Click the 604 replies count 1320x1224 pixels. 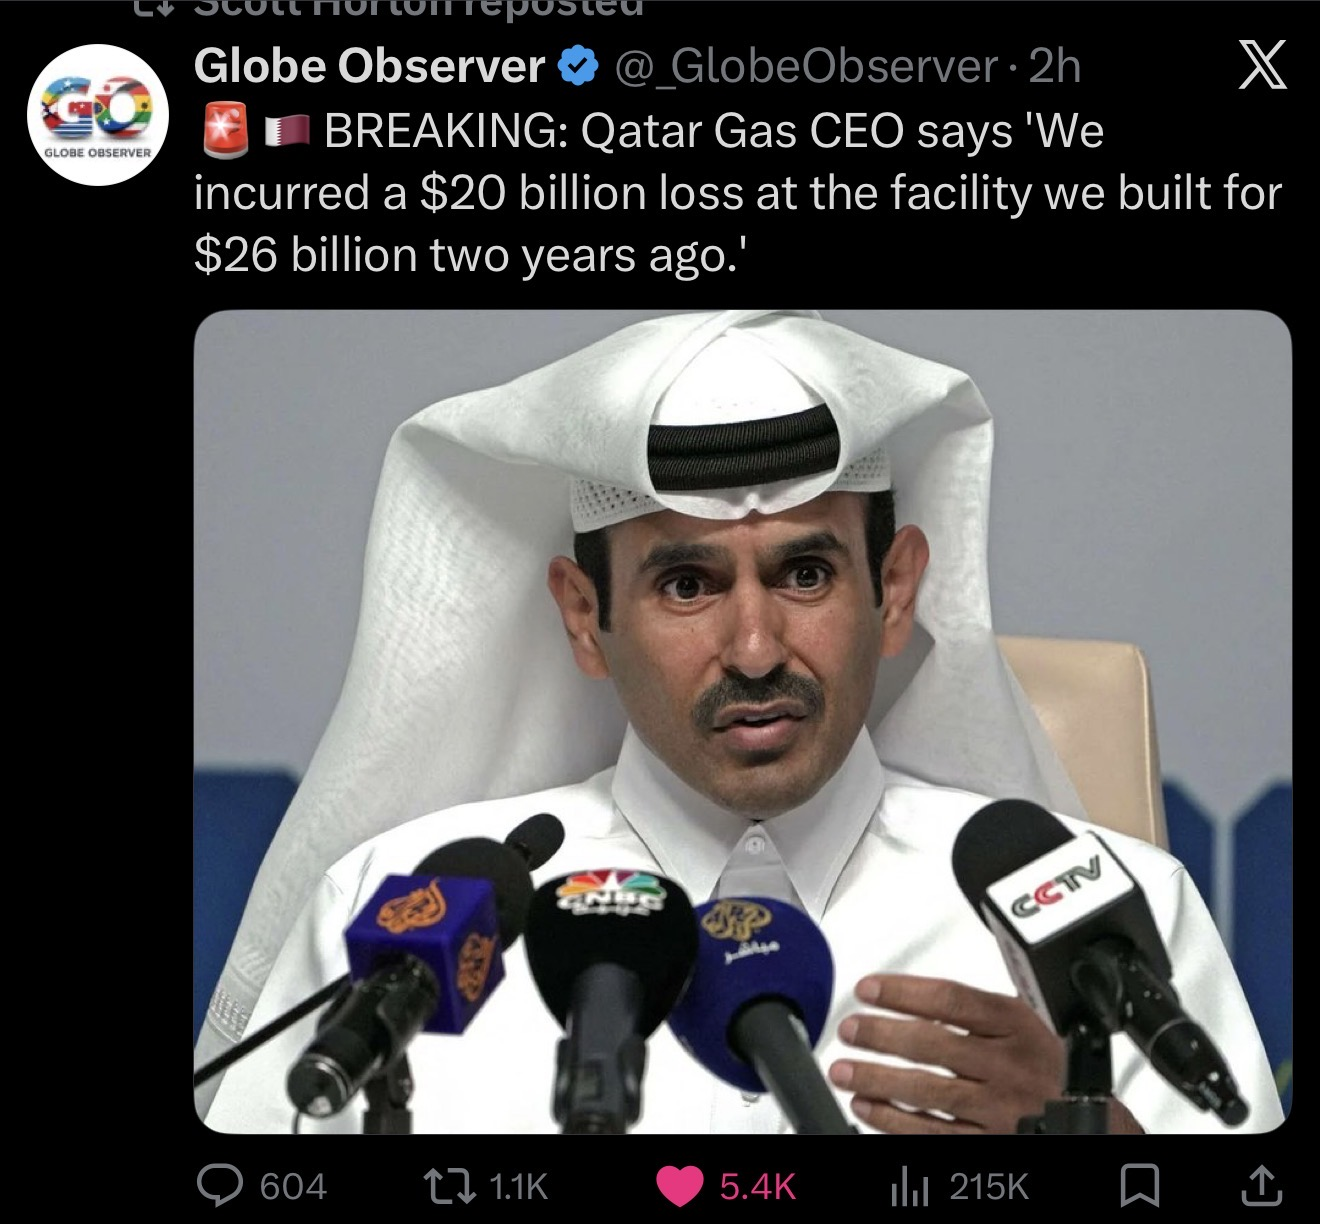point(293,1187)
